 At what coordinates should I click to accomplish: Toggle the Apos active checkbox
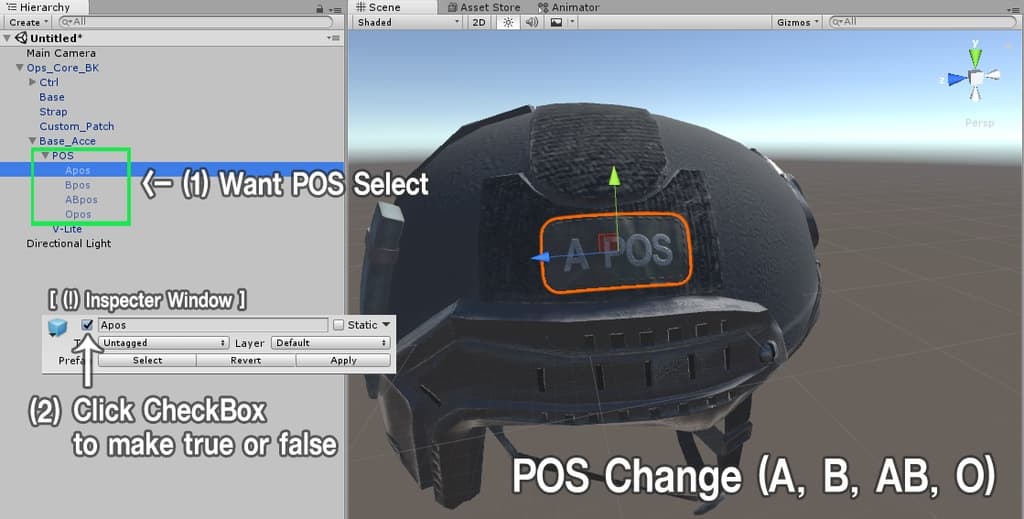88,324
